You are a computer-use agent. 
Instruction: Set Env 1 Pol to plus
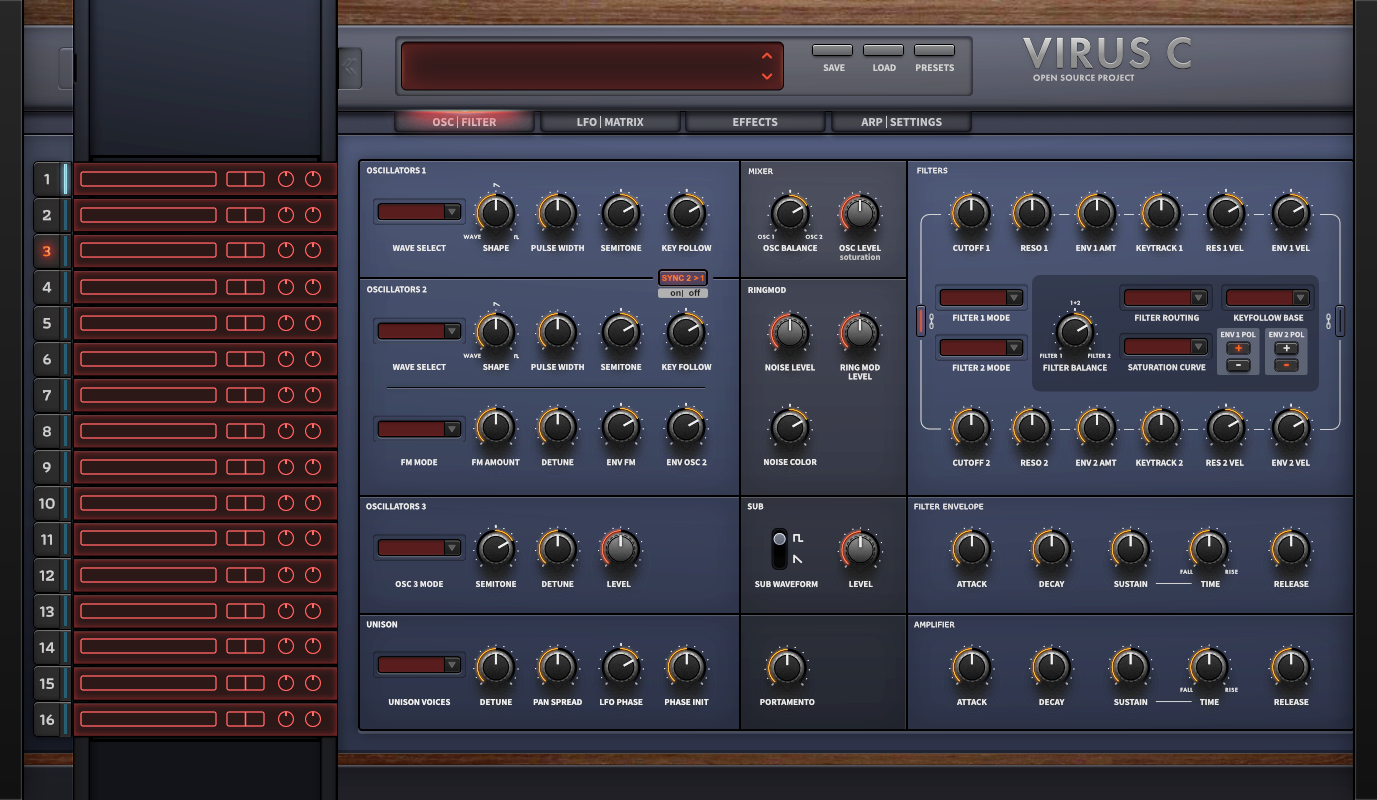tap(1237, 348)
